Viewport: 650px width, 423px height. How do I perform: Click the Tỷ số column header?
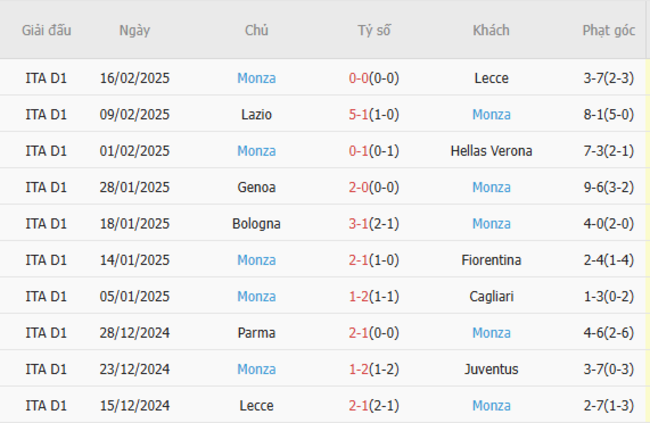[x=374, y=30]
